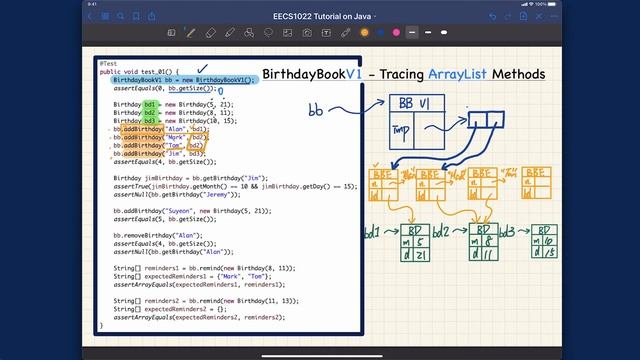This screenshot has width=640, height=360.
Task: Open the EECS1022 Tutorial on Java title dropdown
Action: 324,16
